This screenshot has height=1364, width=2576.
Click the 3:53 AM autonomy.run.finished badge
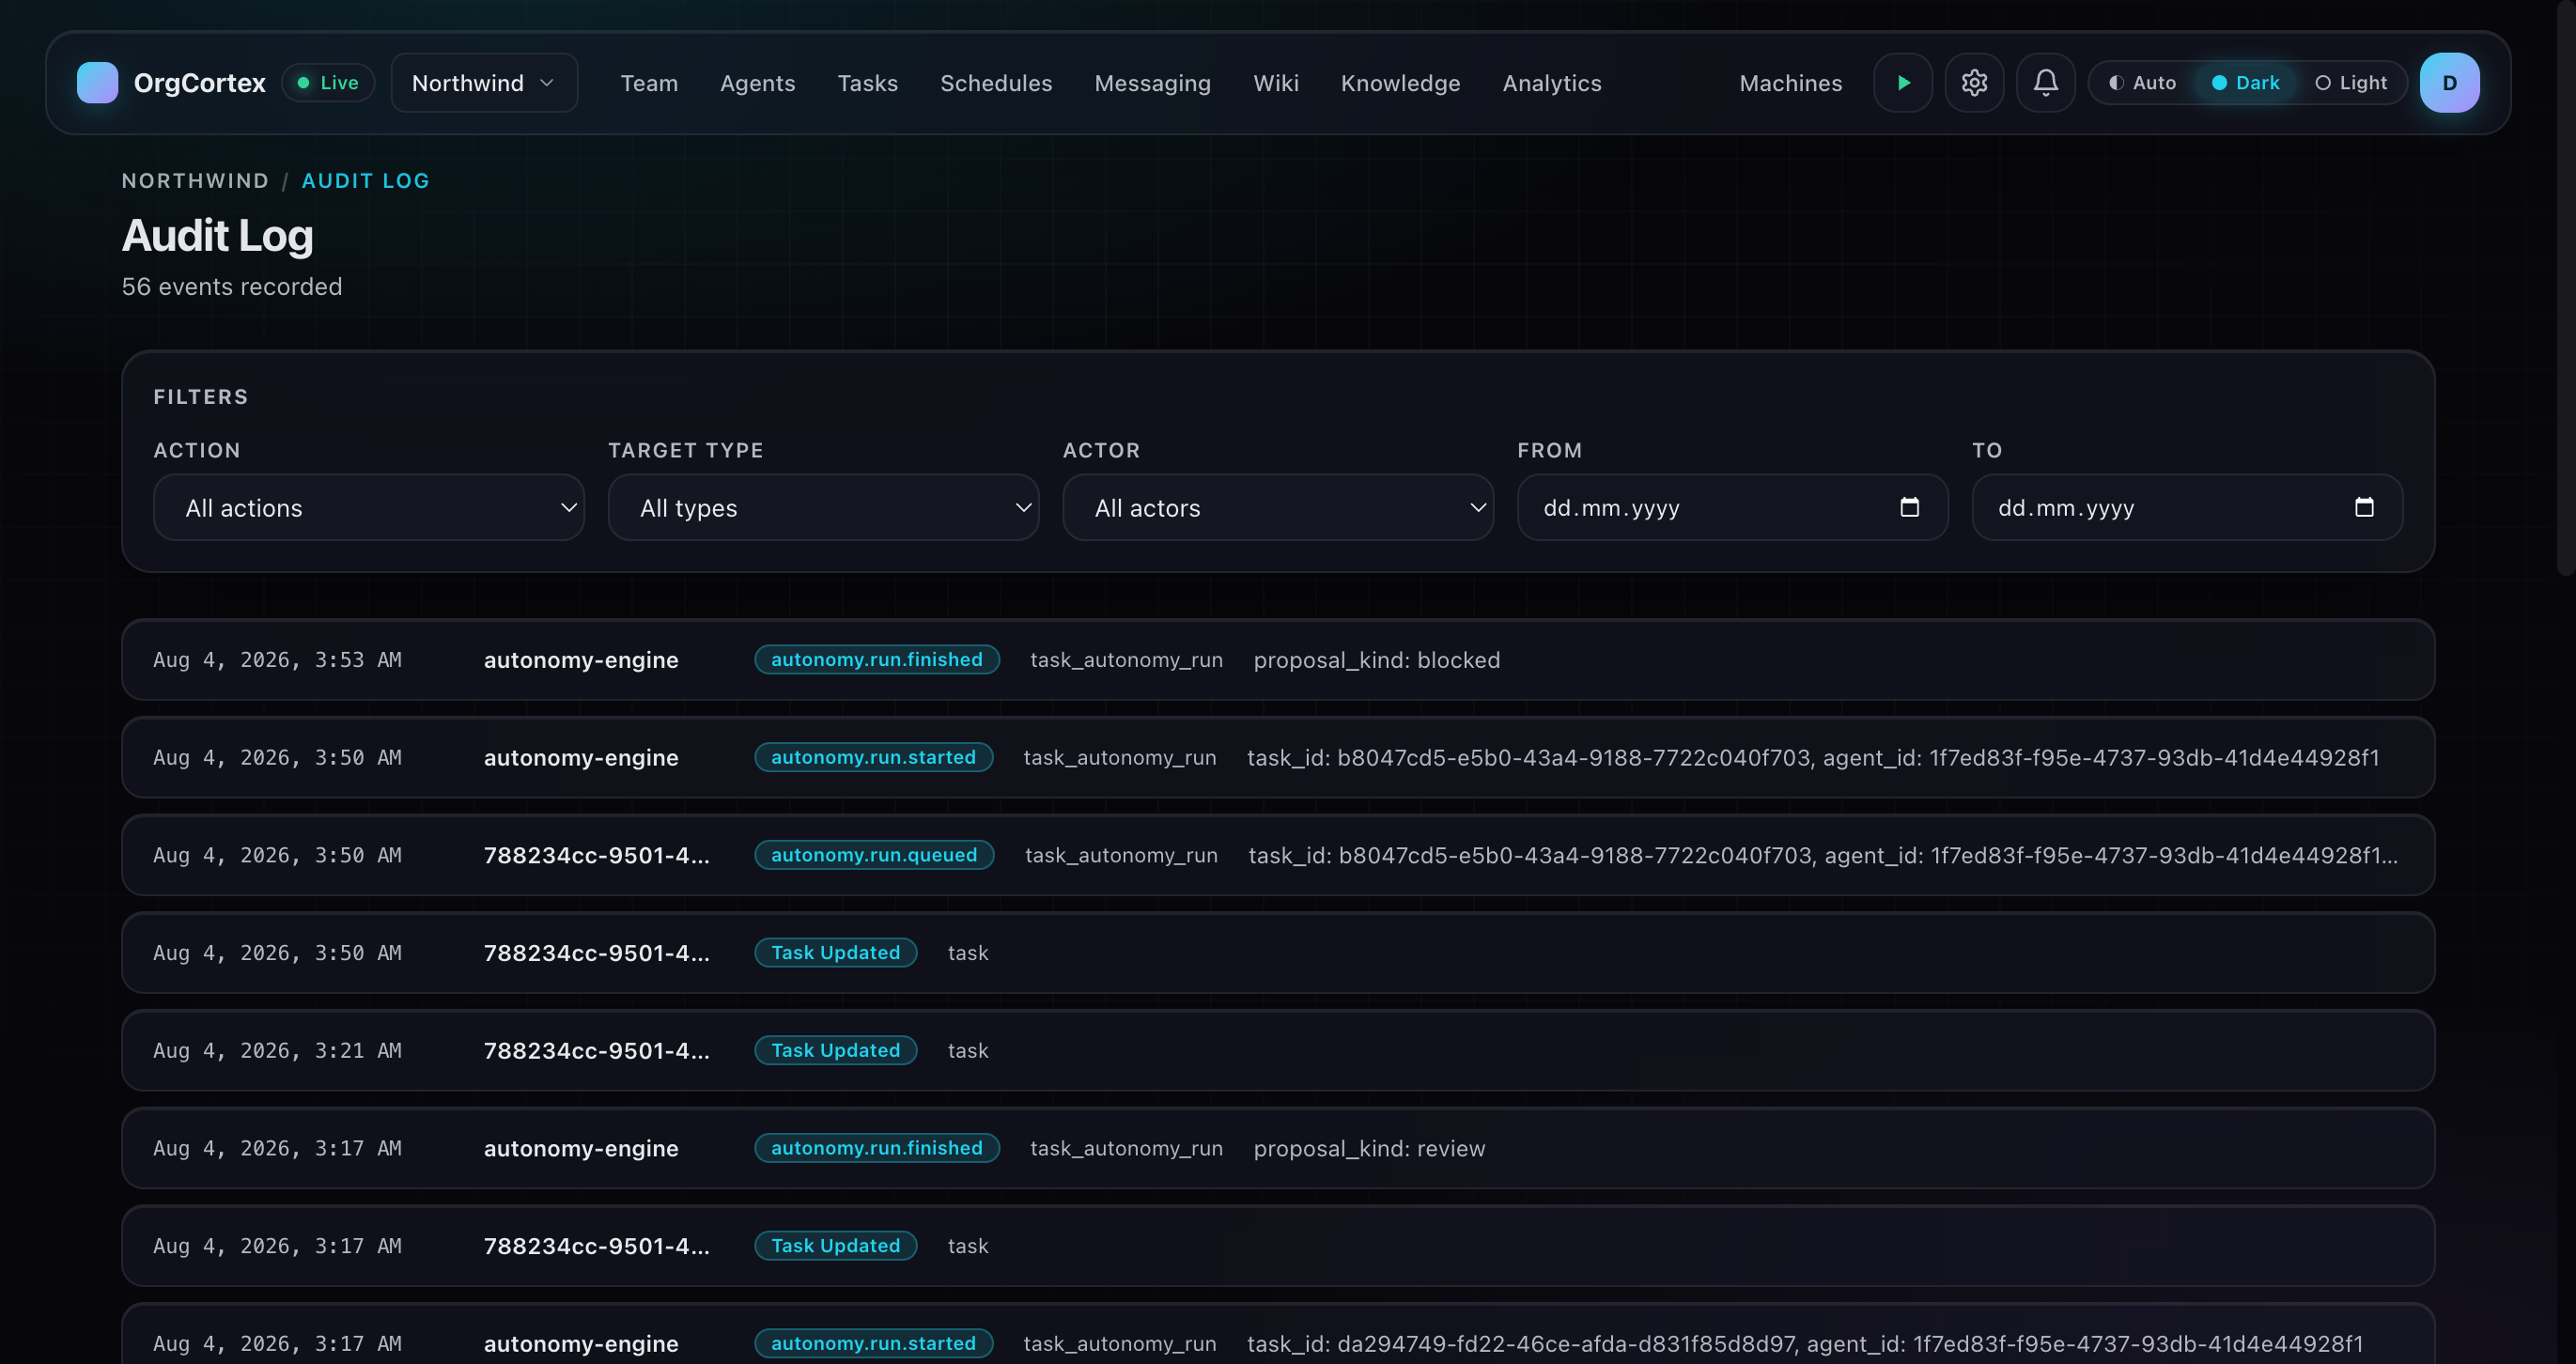coord(876,660)
